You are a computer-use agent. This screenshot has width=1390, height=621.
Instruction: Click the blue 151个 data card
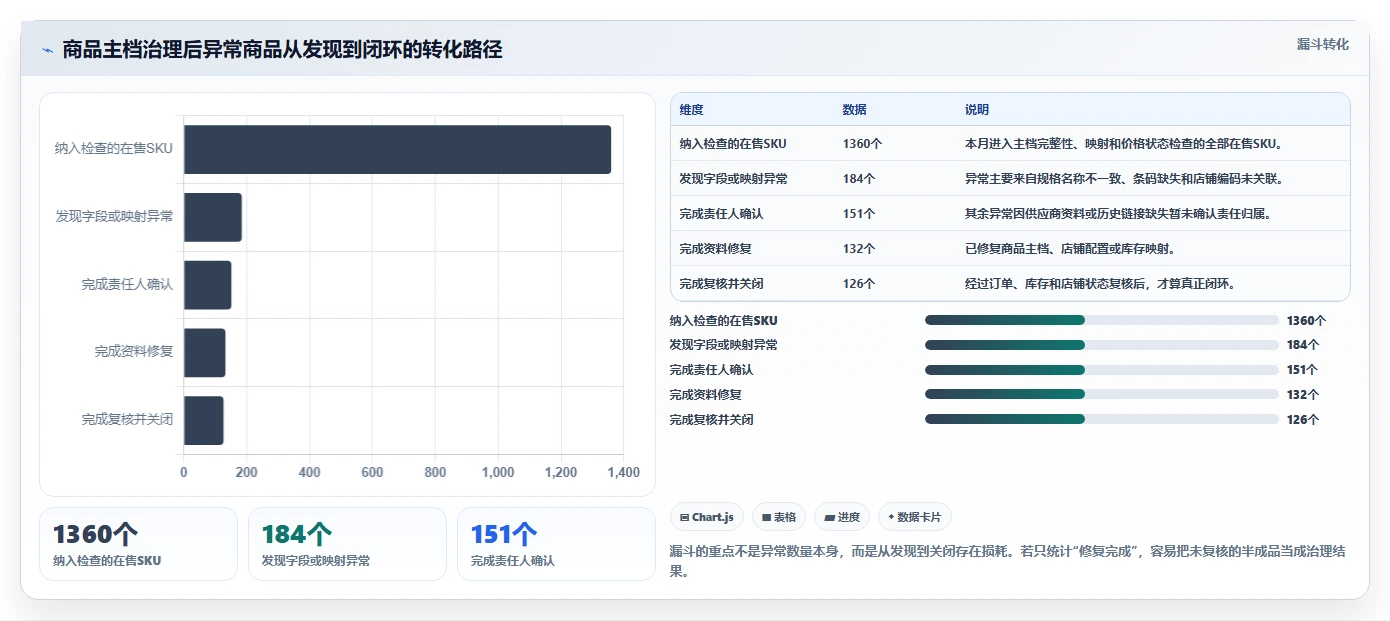pyautogui.click(x=556, y=544)
